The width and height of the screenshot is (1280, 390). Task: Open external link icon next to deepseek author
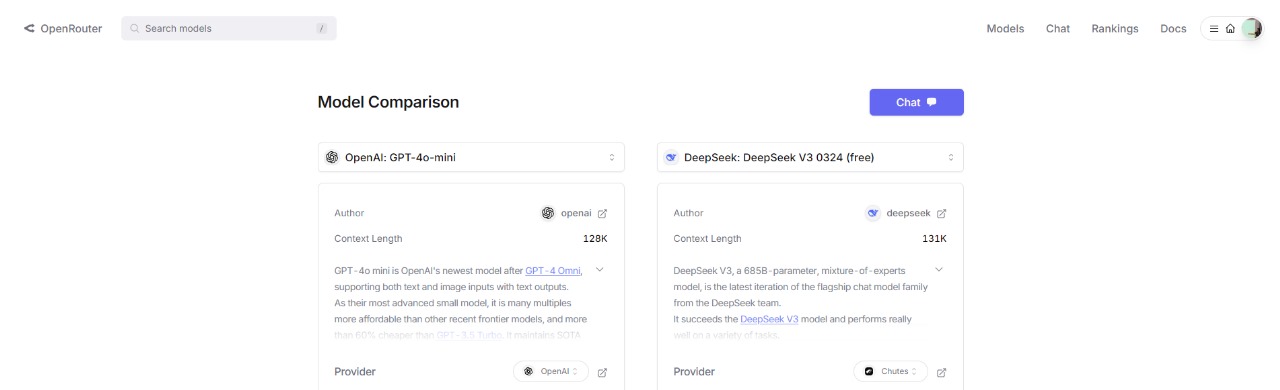[941, 213]
